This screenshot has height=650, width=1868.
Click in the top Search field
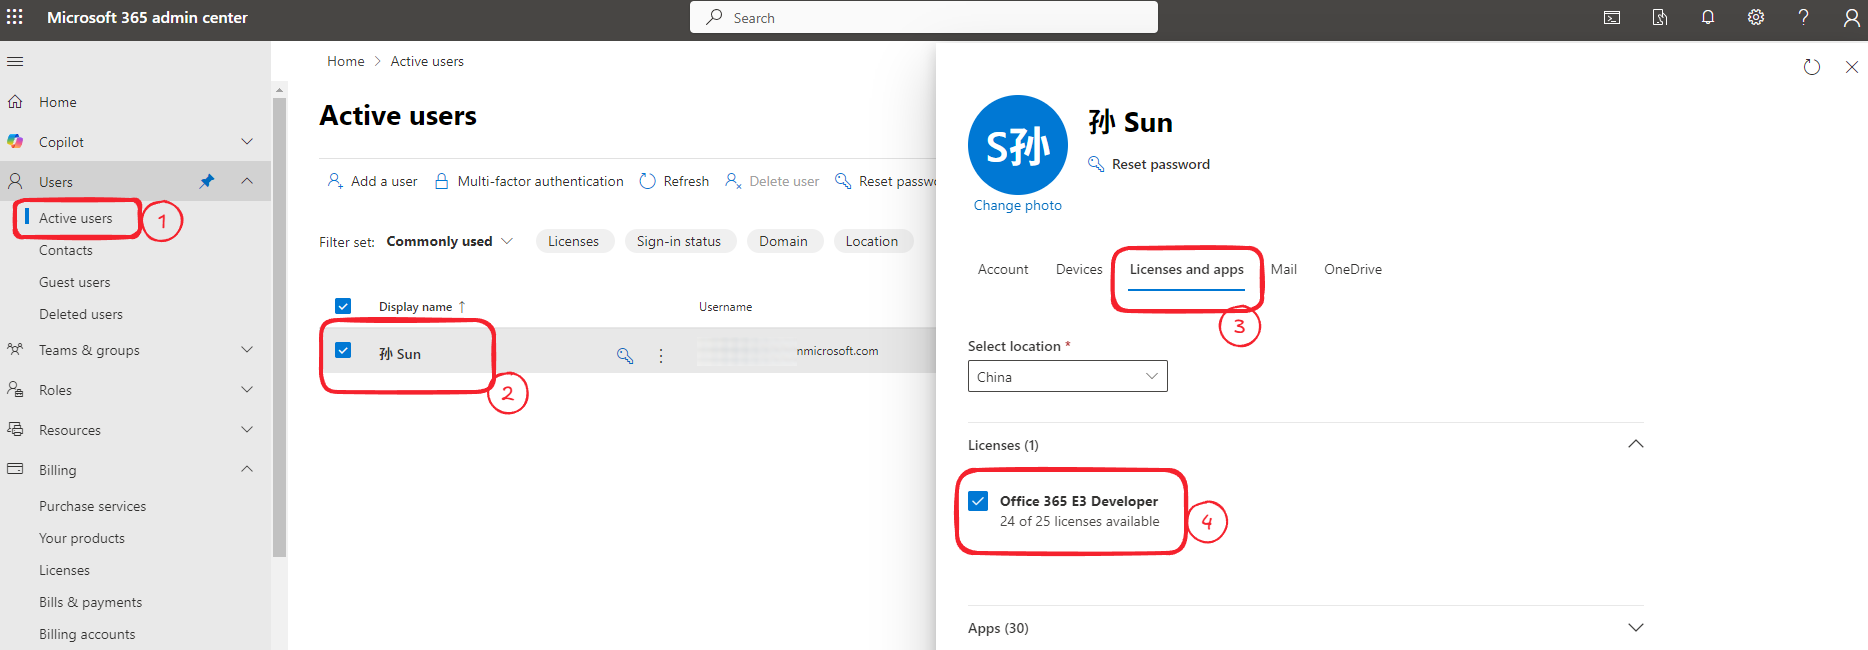(923, 17)
